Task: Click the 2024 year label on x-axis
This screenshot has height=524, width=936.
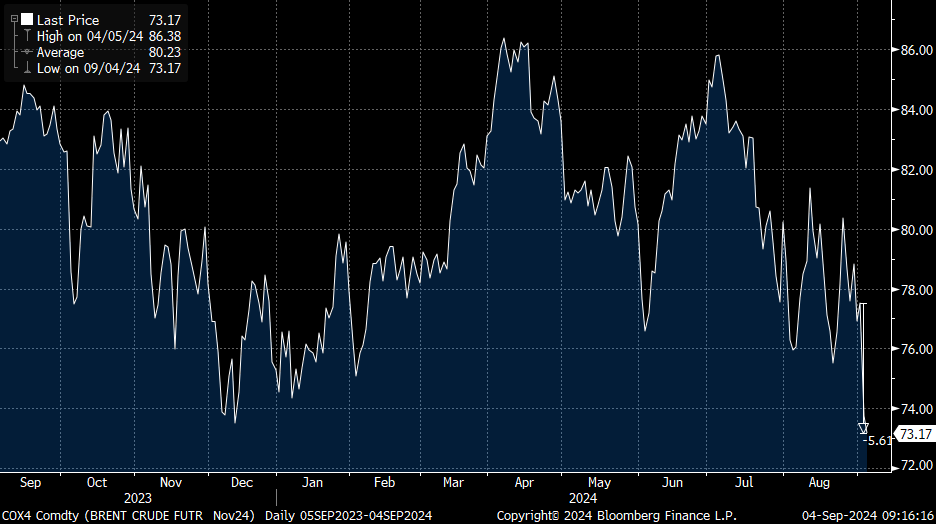Action: click(x=583, y=498)
